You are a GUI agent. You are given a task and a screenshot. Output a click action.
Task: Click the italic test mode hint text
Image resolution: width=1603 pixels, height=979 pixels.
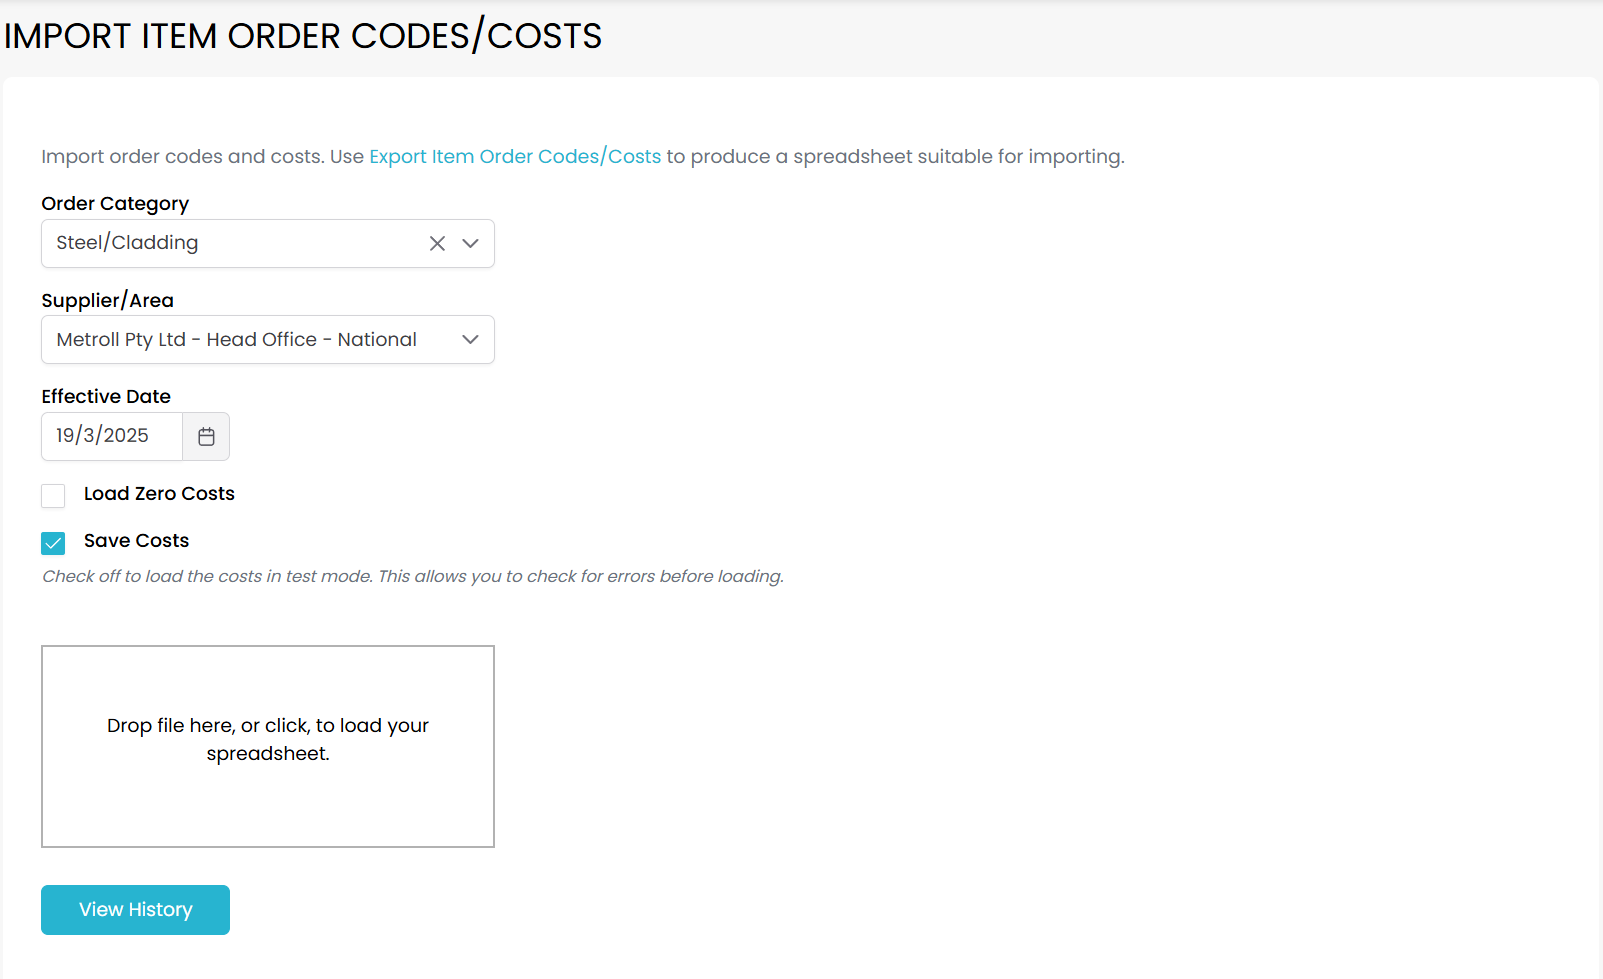[x=412, y=577]
